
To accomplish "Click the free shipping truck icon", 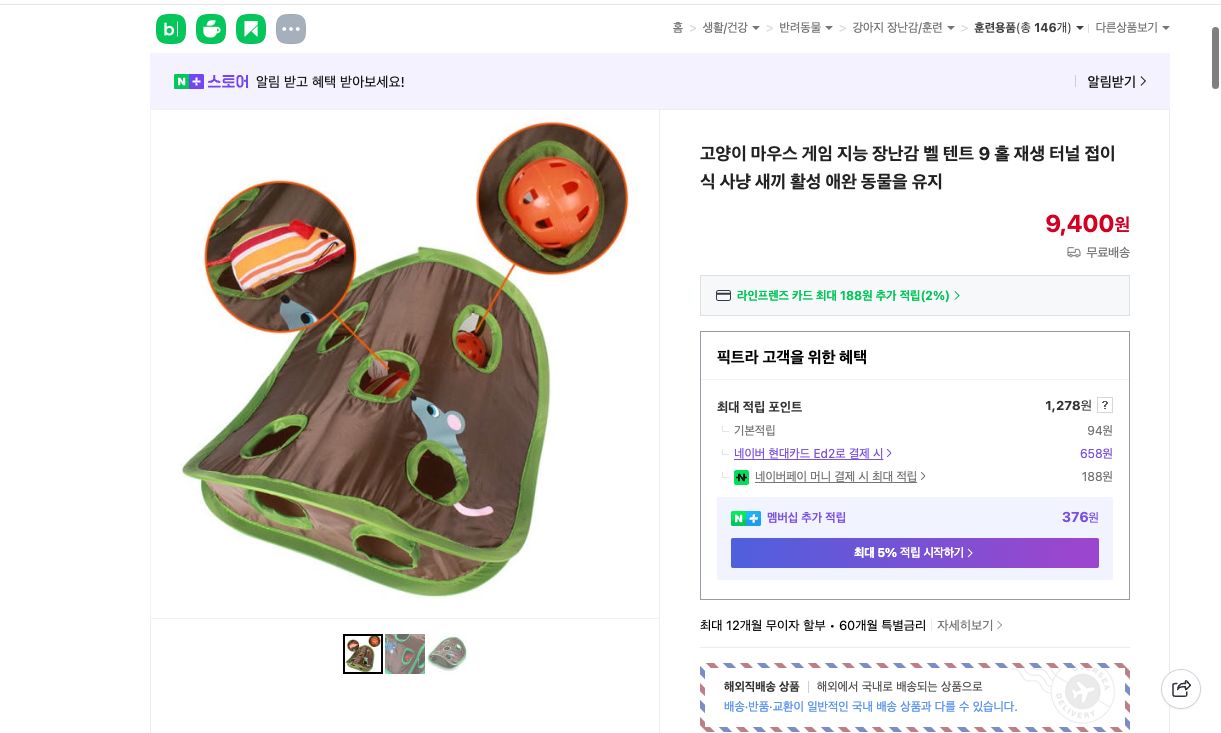I will pyautogui.click(x=1073, y=253).
